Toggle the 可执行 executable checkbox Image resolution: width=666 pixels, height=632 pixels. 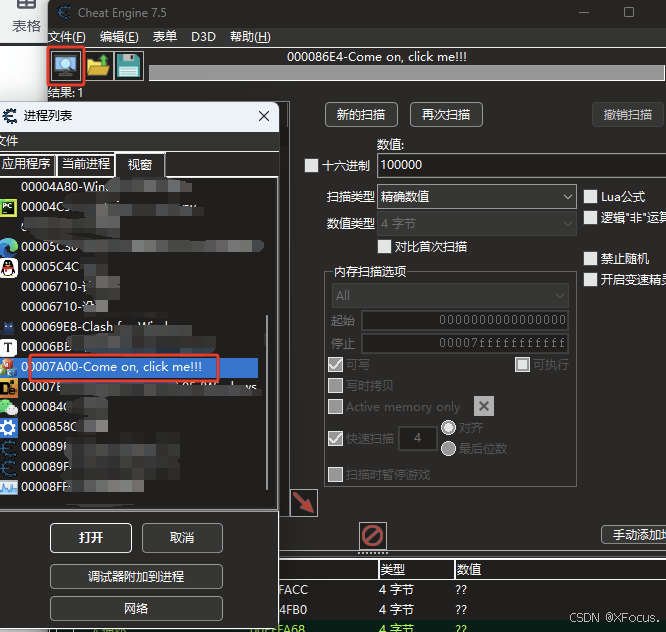point(522,364)
